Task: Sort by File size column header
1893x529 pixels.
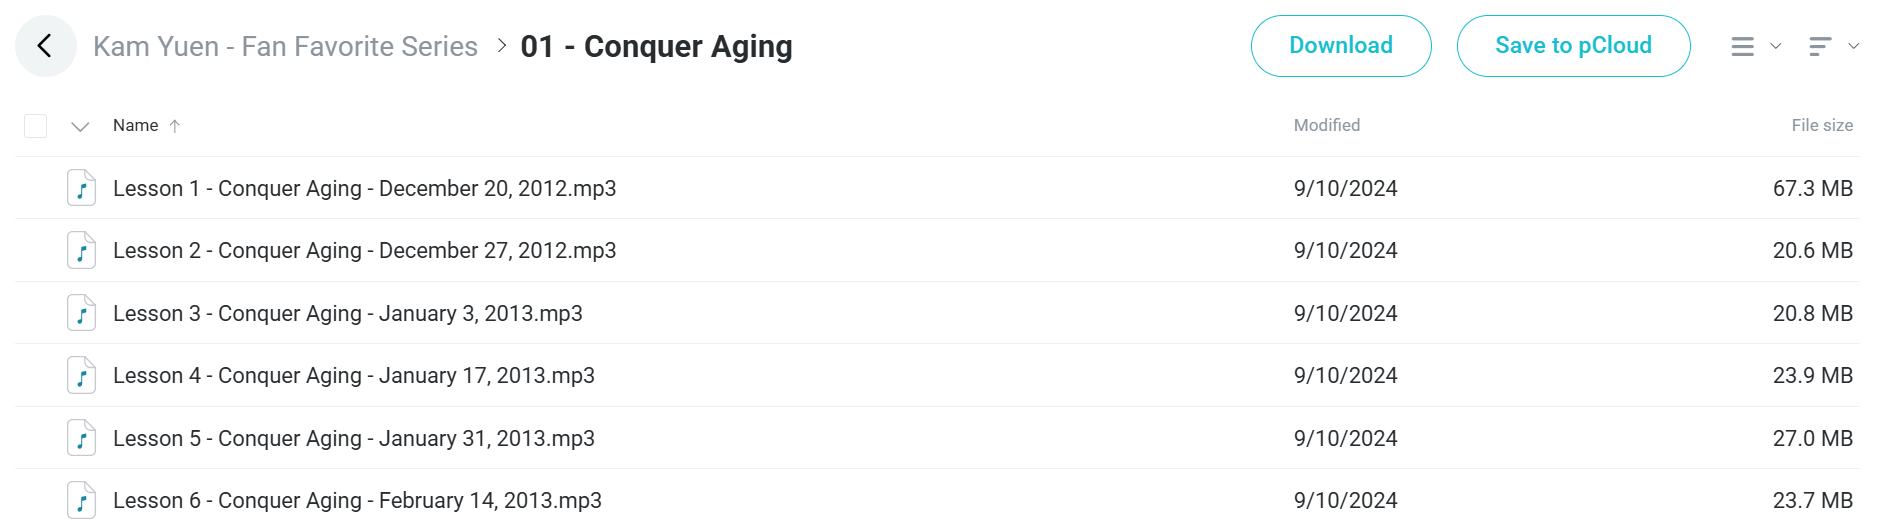Action: 1822,125
